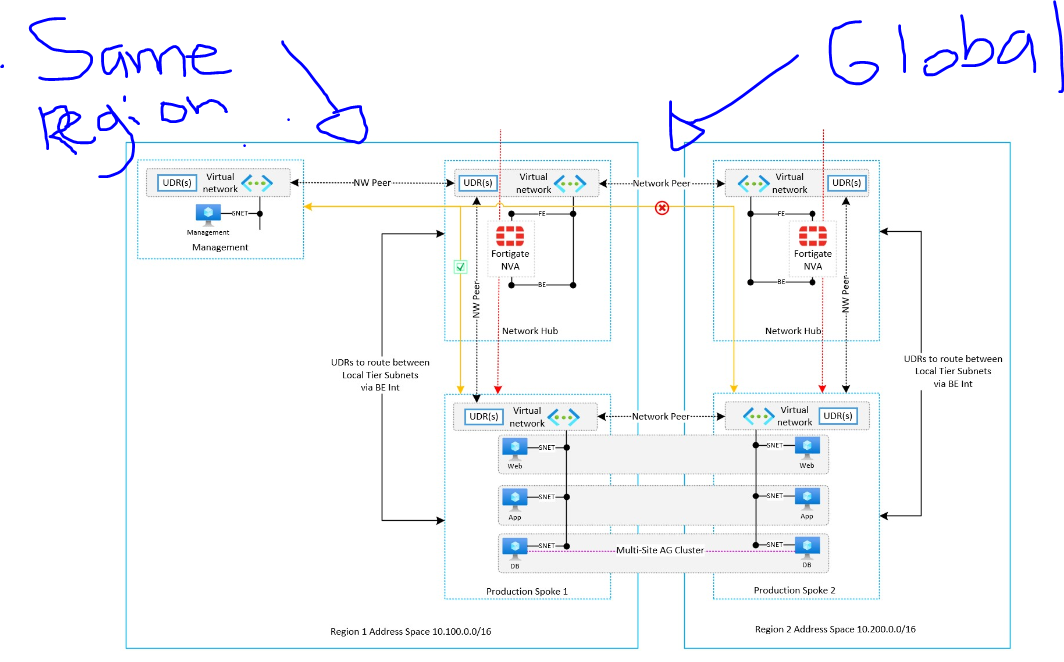Toggle the green checkmark beside NW Peer line

[461, 267]
